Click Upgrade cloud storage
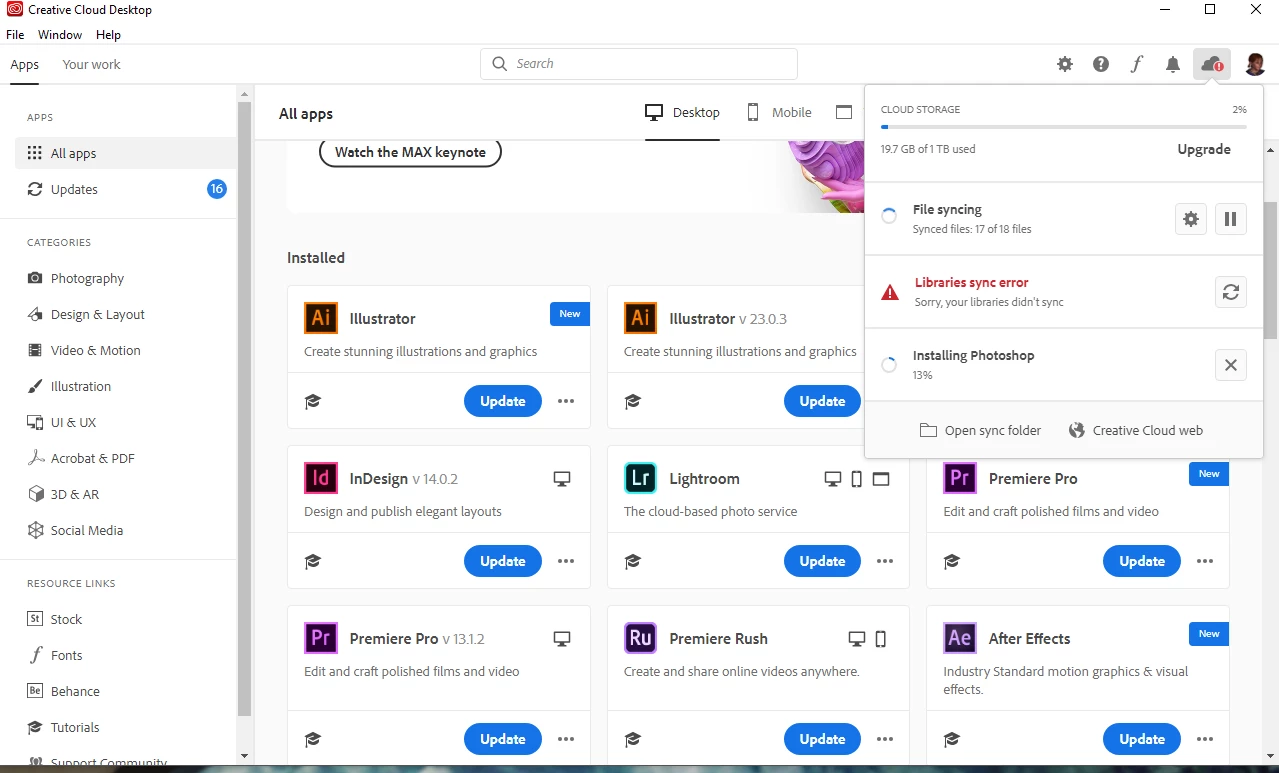 tap(1204, 149)
